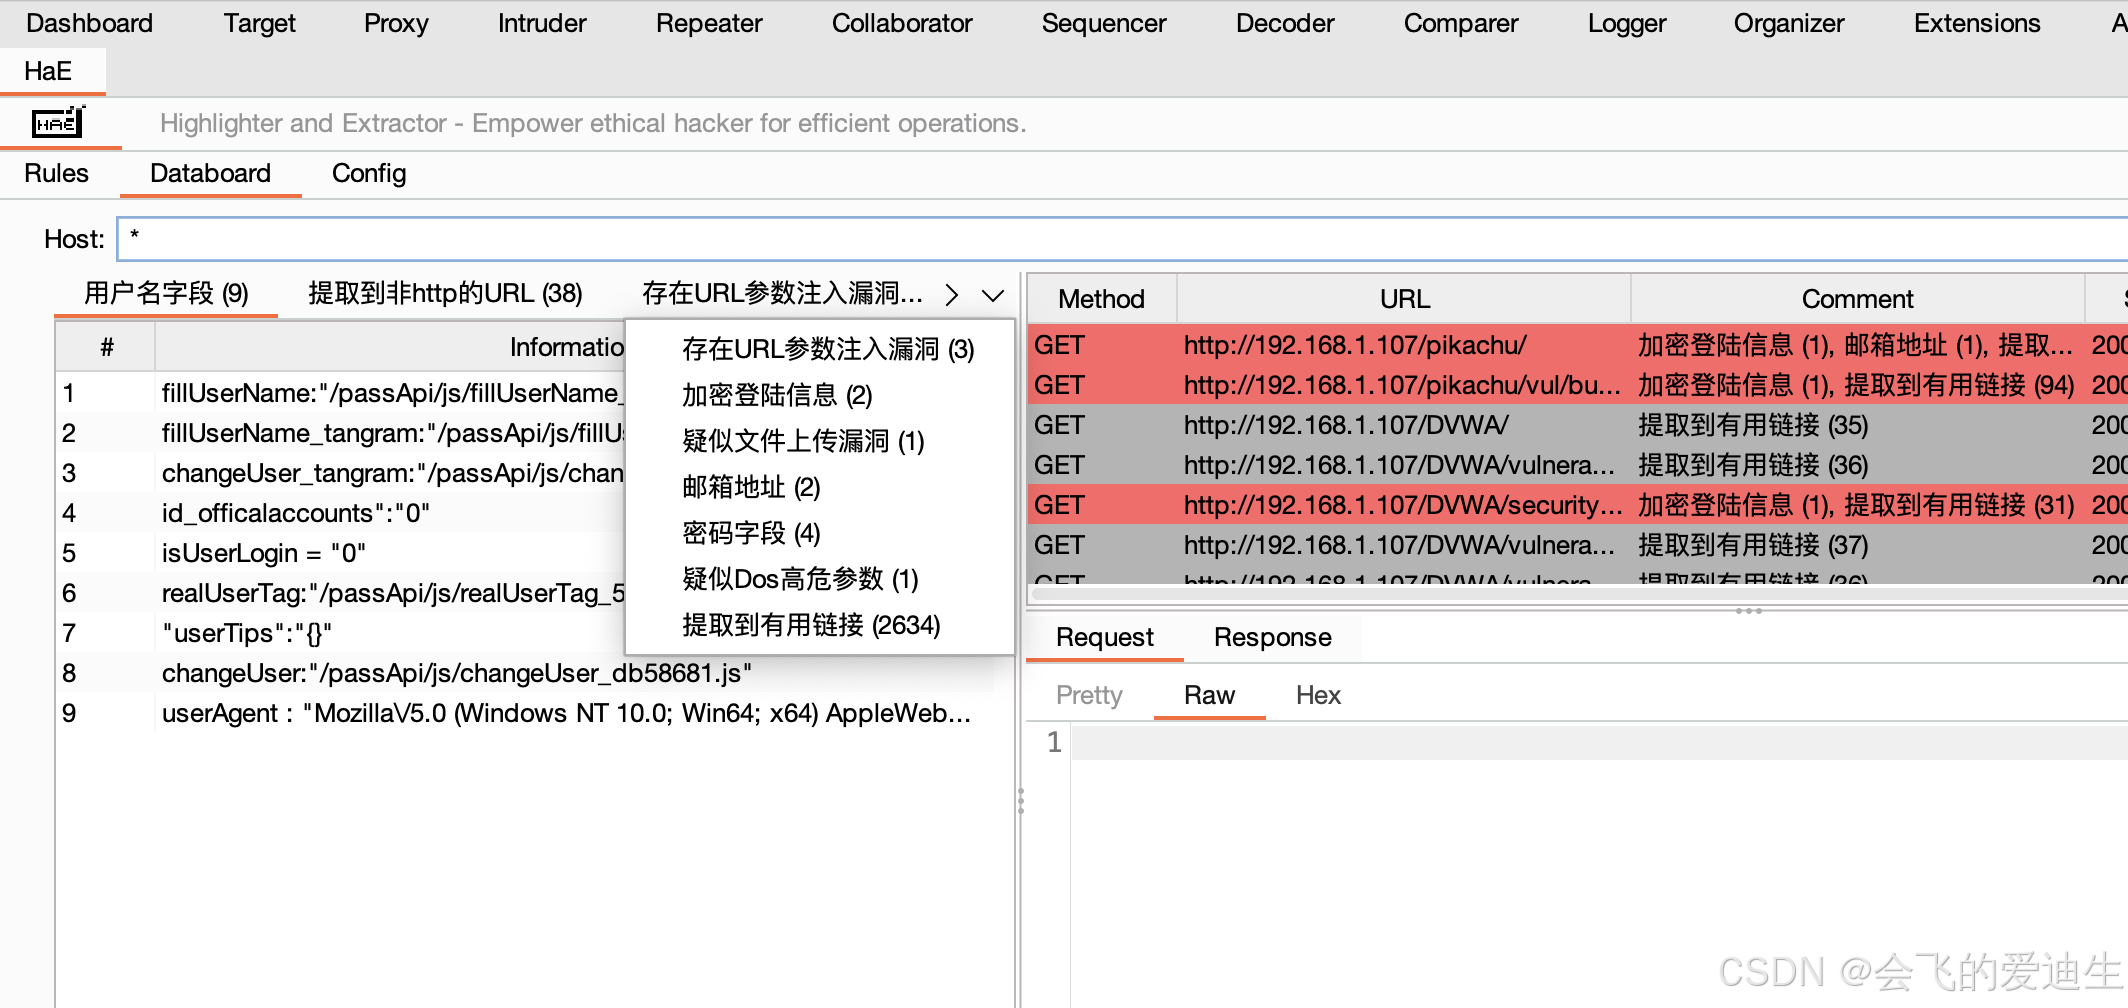Select the pikachu/vul/bu... request row

(x=1578, y=385)
